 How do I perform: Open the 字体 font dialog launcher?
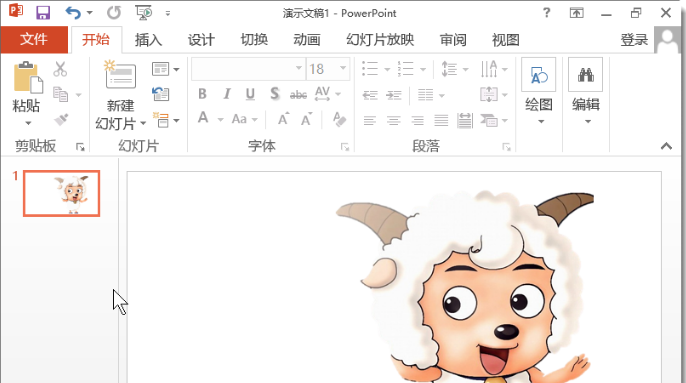coord(345,147)
